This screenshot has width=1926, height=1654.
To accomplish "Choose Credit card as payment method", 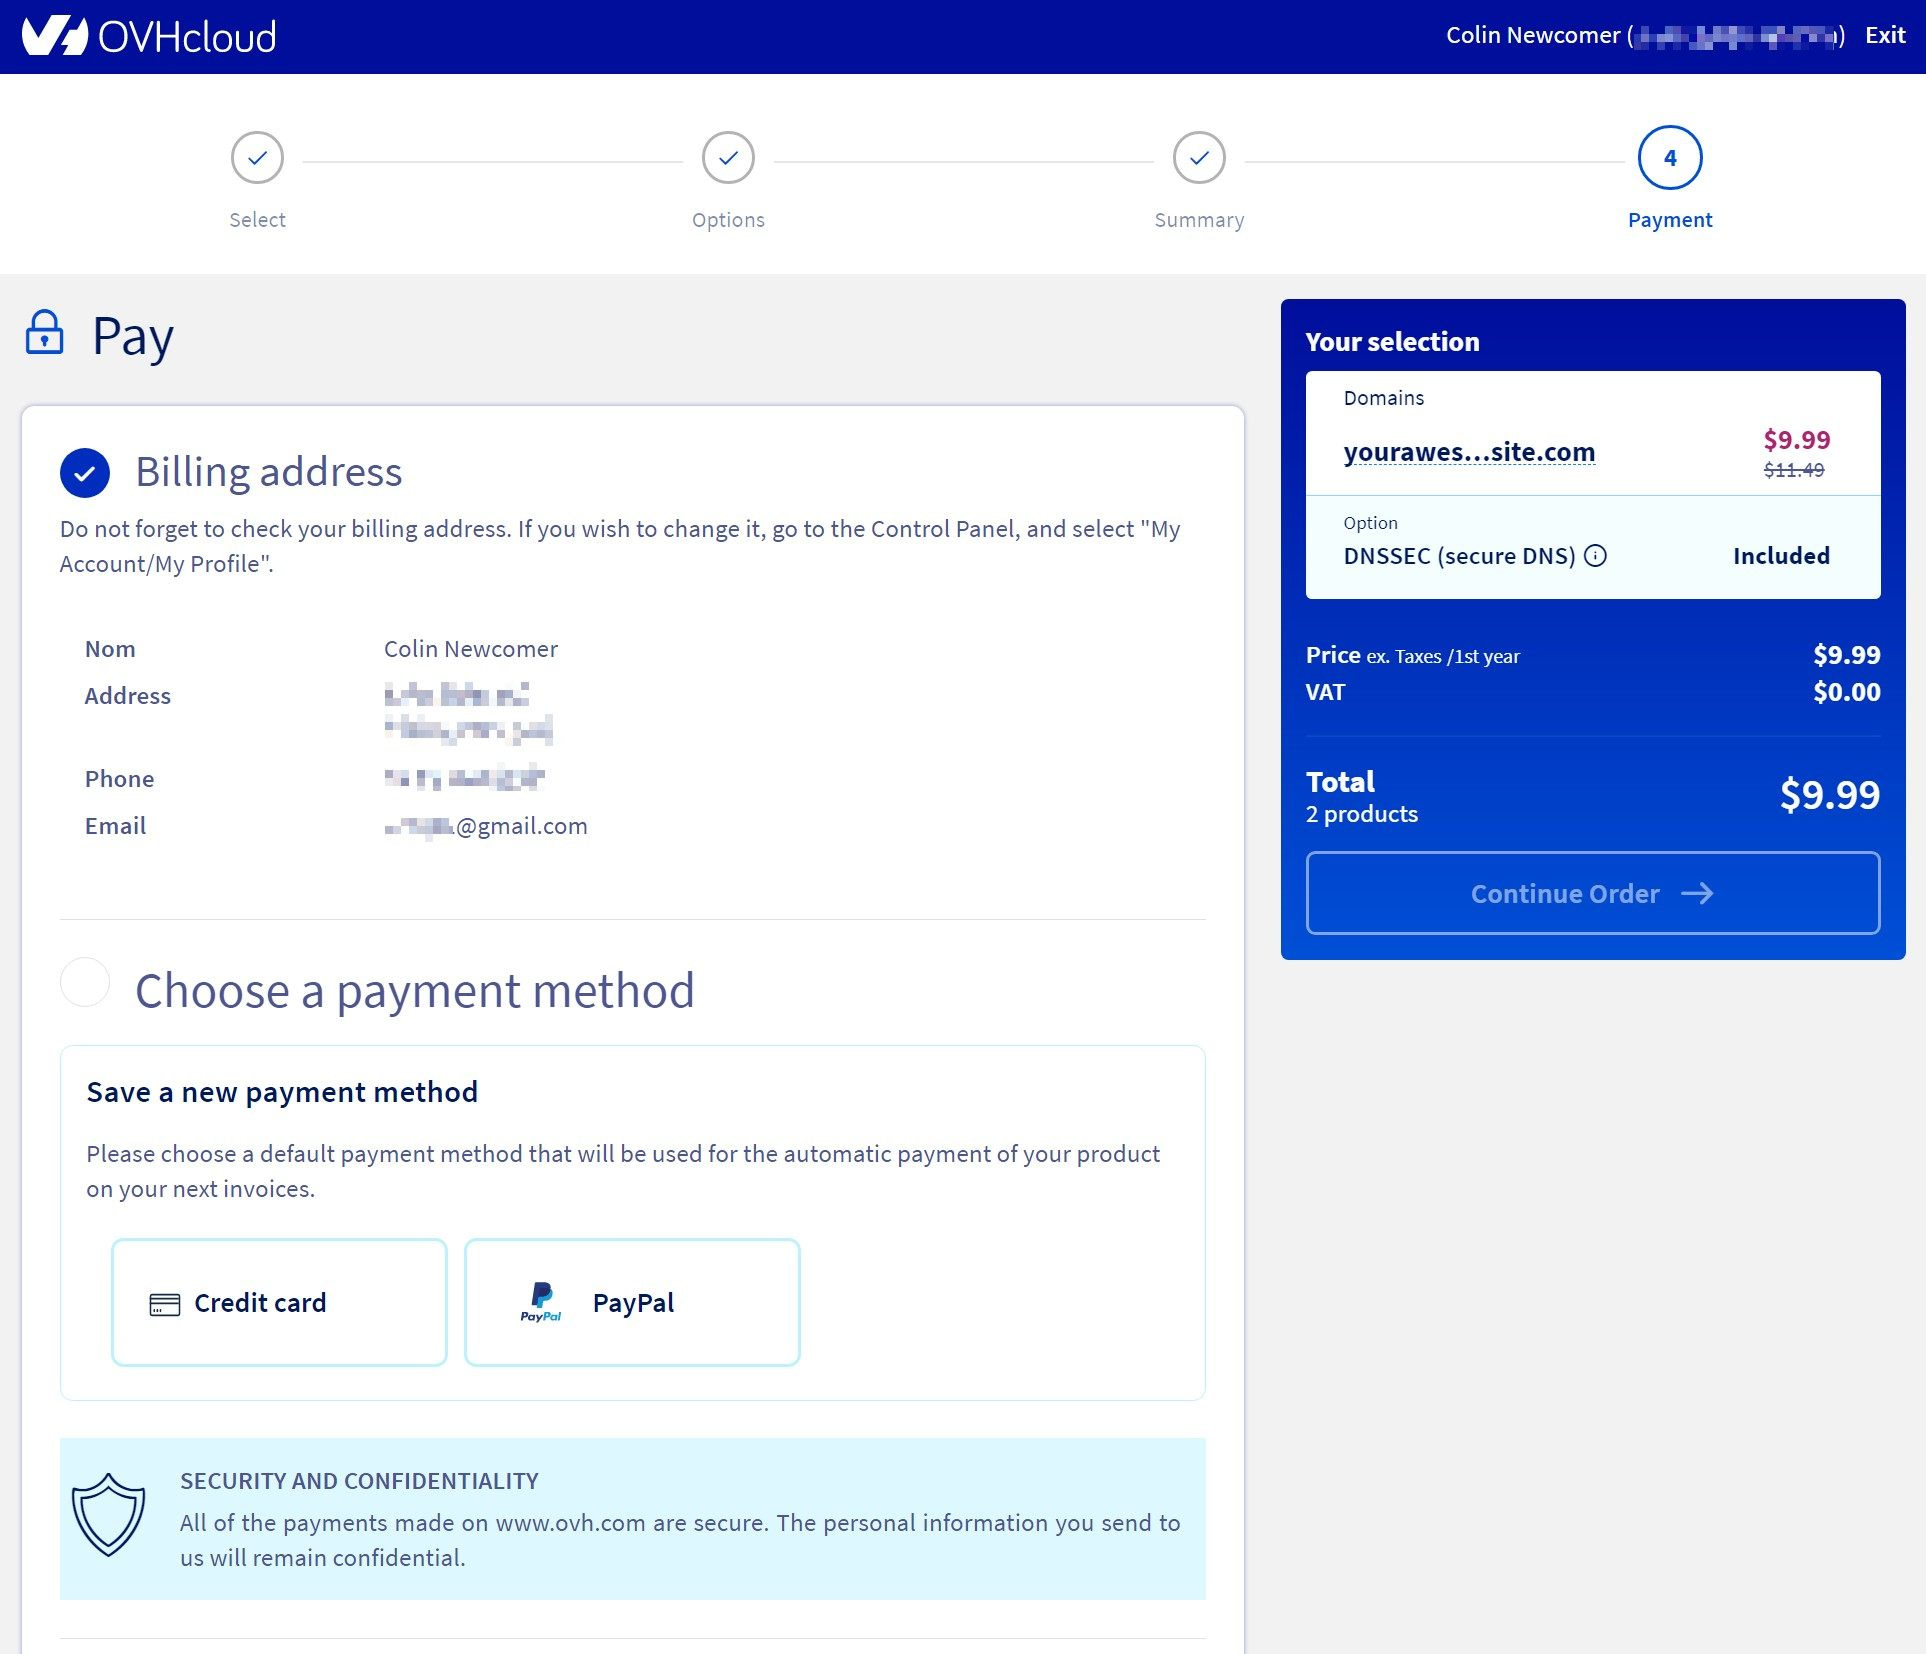I will (x=279, y=1302).
